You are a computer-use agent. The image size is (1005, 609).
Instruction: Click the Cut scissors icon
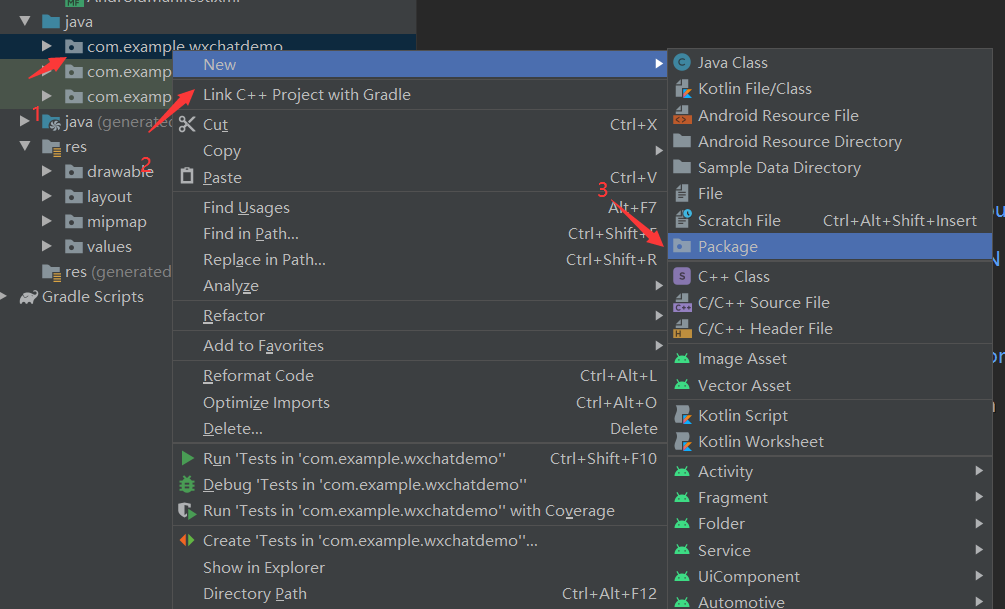click(x=187, y=124)
